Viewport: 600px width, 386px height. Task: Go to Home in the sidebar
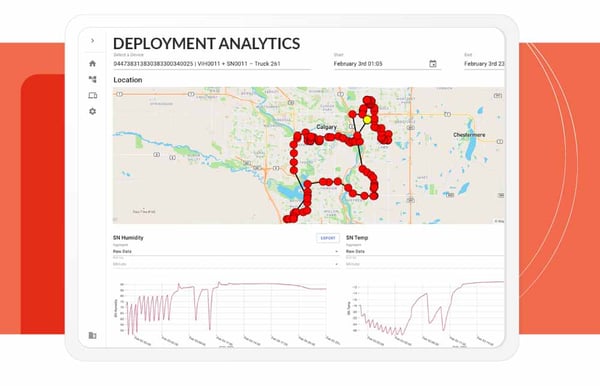93,64
